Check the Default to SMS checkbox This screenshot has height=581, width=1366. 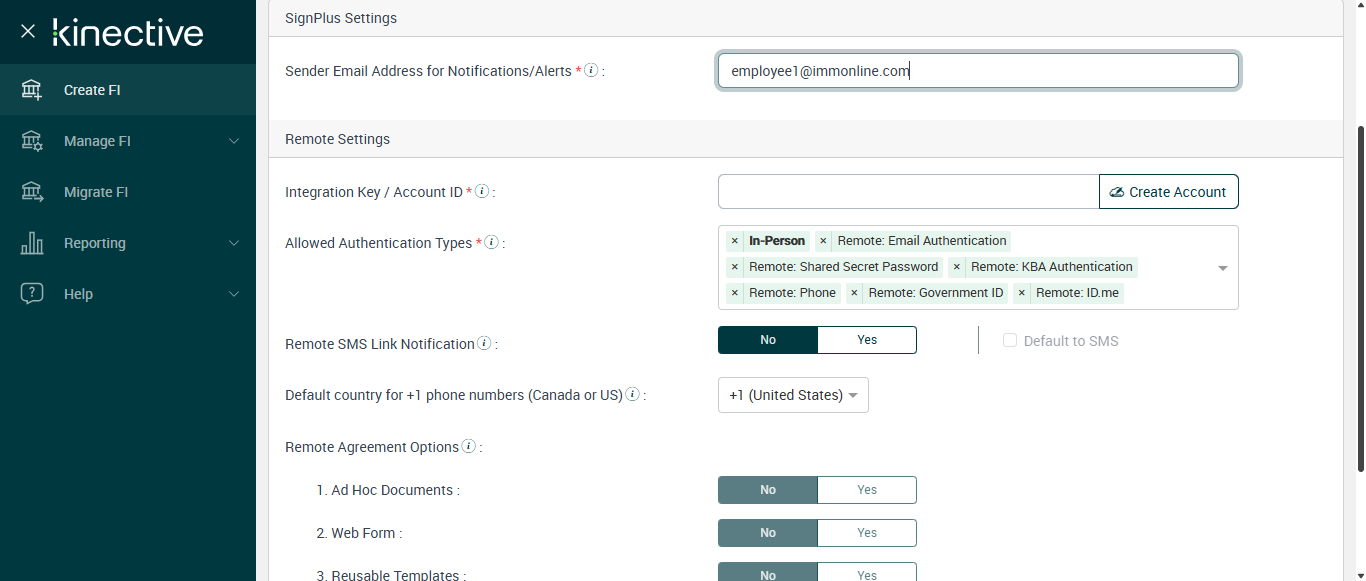(1010, 341)
